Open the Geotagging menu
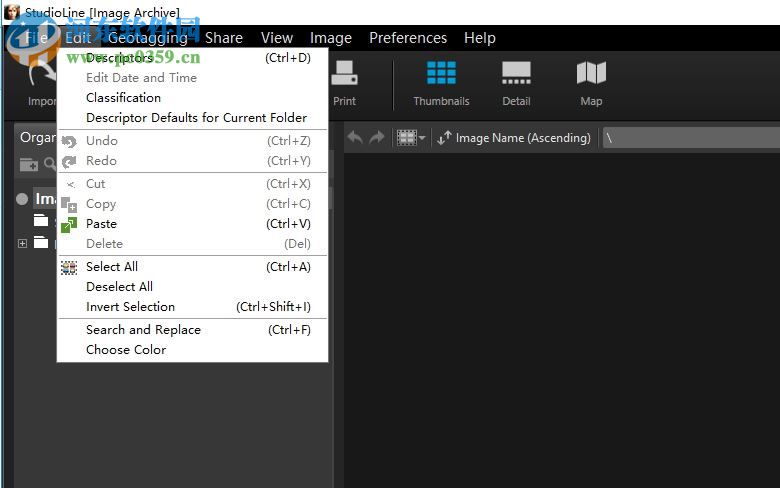 148,38
